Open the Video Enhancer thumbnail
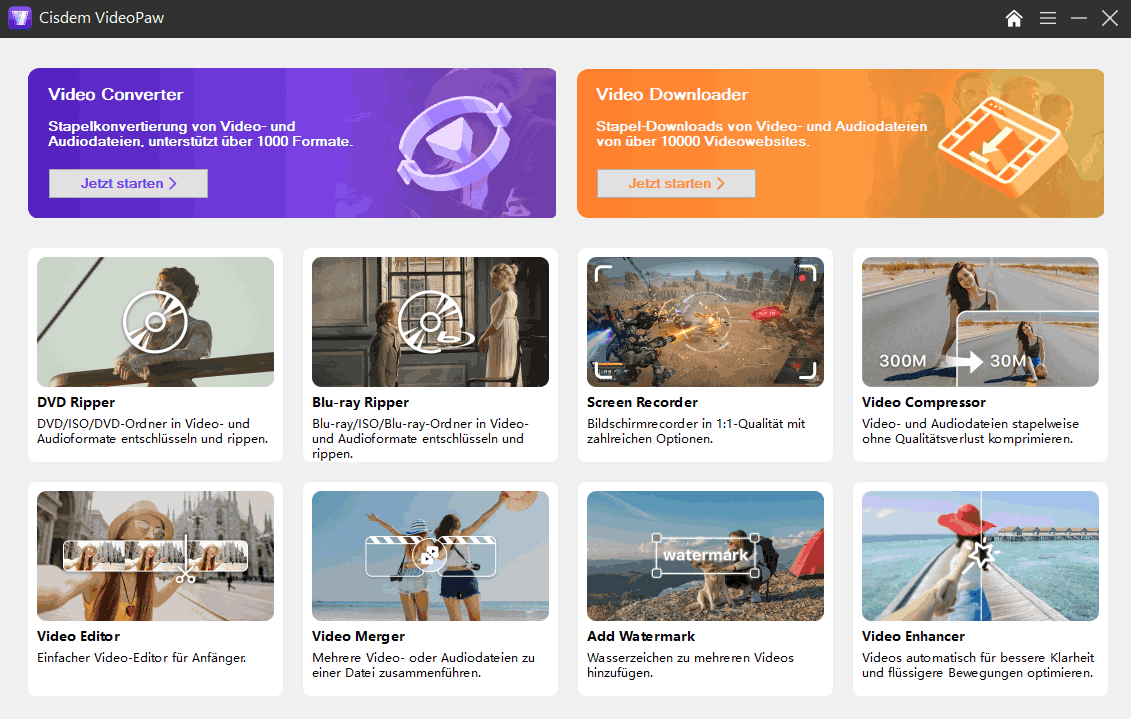This screenshot has height=719, width=1131. 980,556
